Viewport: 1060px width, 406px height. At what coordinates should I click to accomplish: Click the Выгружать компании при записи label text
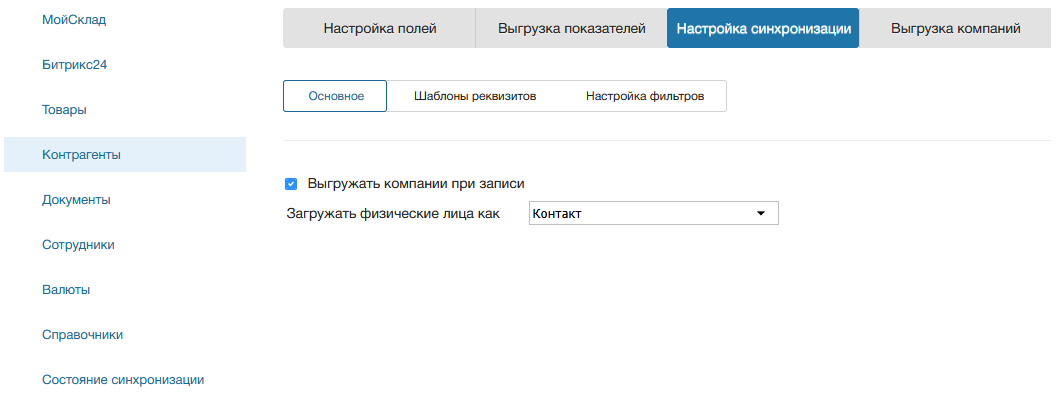pyautogui.click(x=416, y=184)
